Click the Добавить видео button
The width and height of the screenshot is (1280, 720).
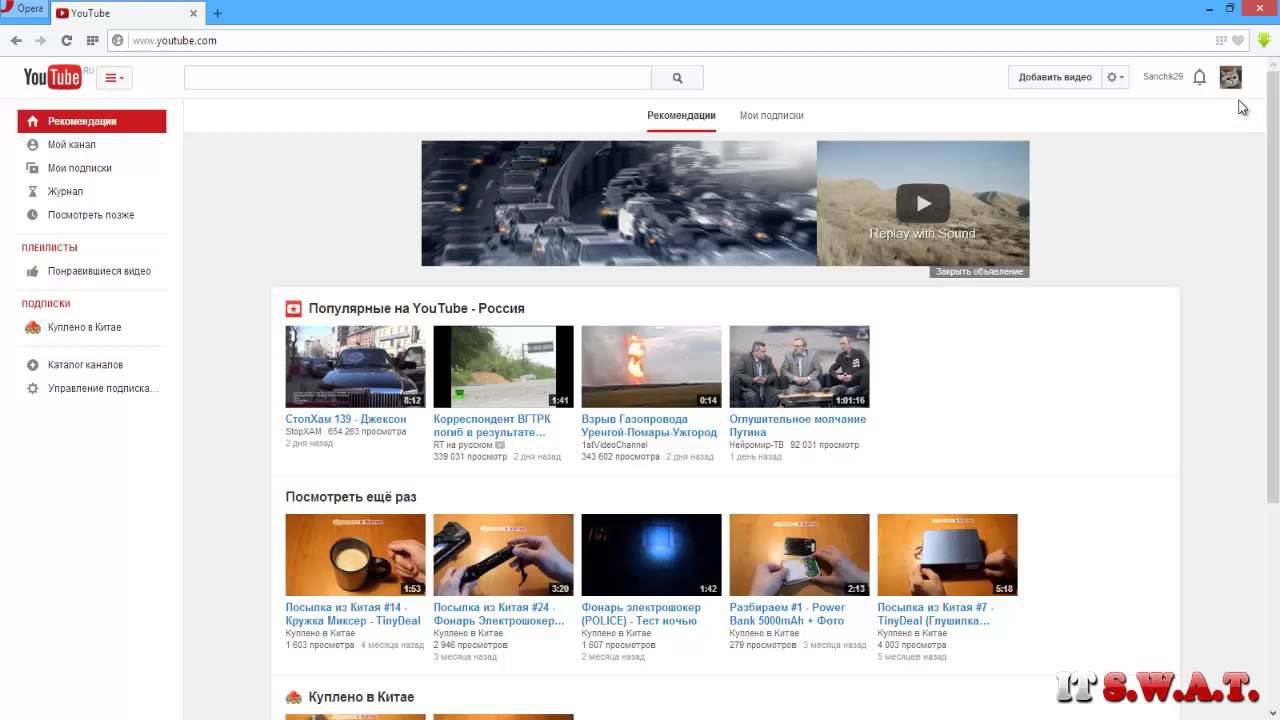(x=1055, y=77)
